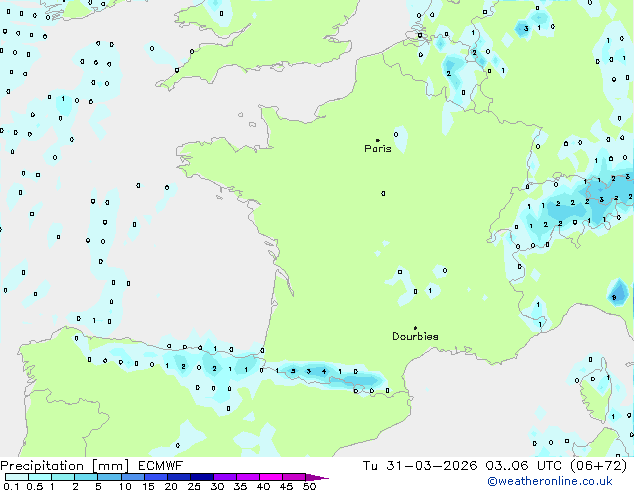The height and width of the screenshot is (490, 634).
Task: Select the 0.1–0.5 mm legend swatch
Action: tap(17, 477)
